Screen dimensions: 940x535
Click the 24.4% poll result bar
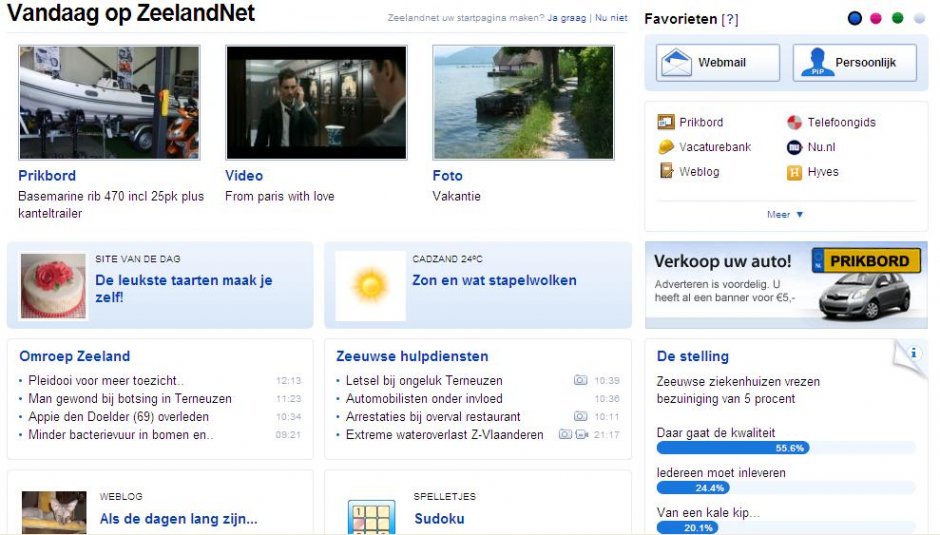pos(692,488)
